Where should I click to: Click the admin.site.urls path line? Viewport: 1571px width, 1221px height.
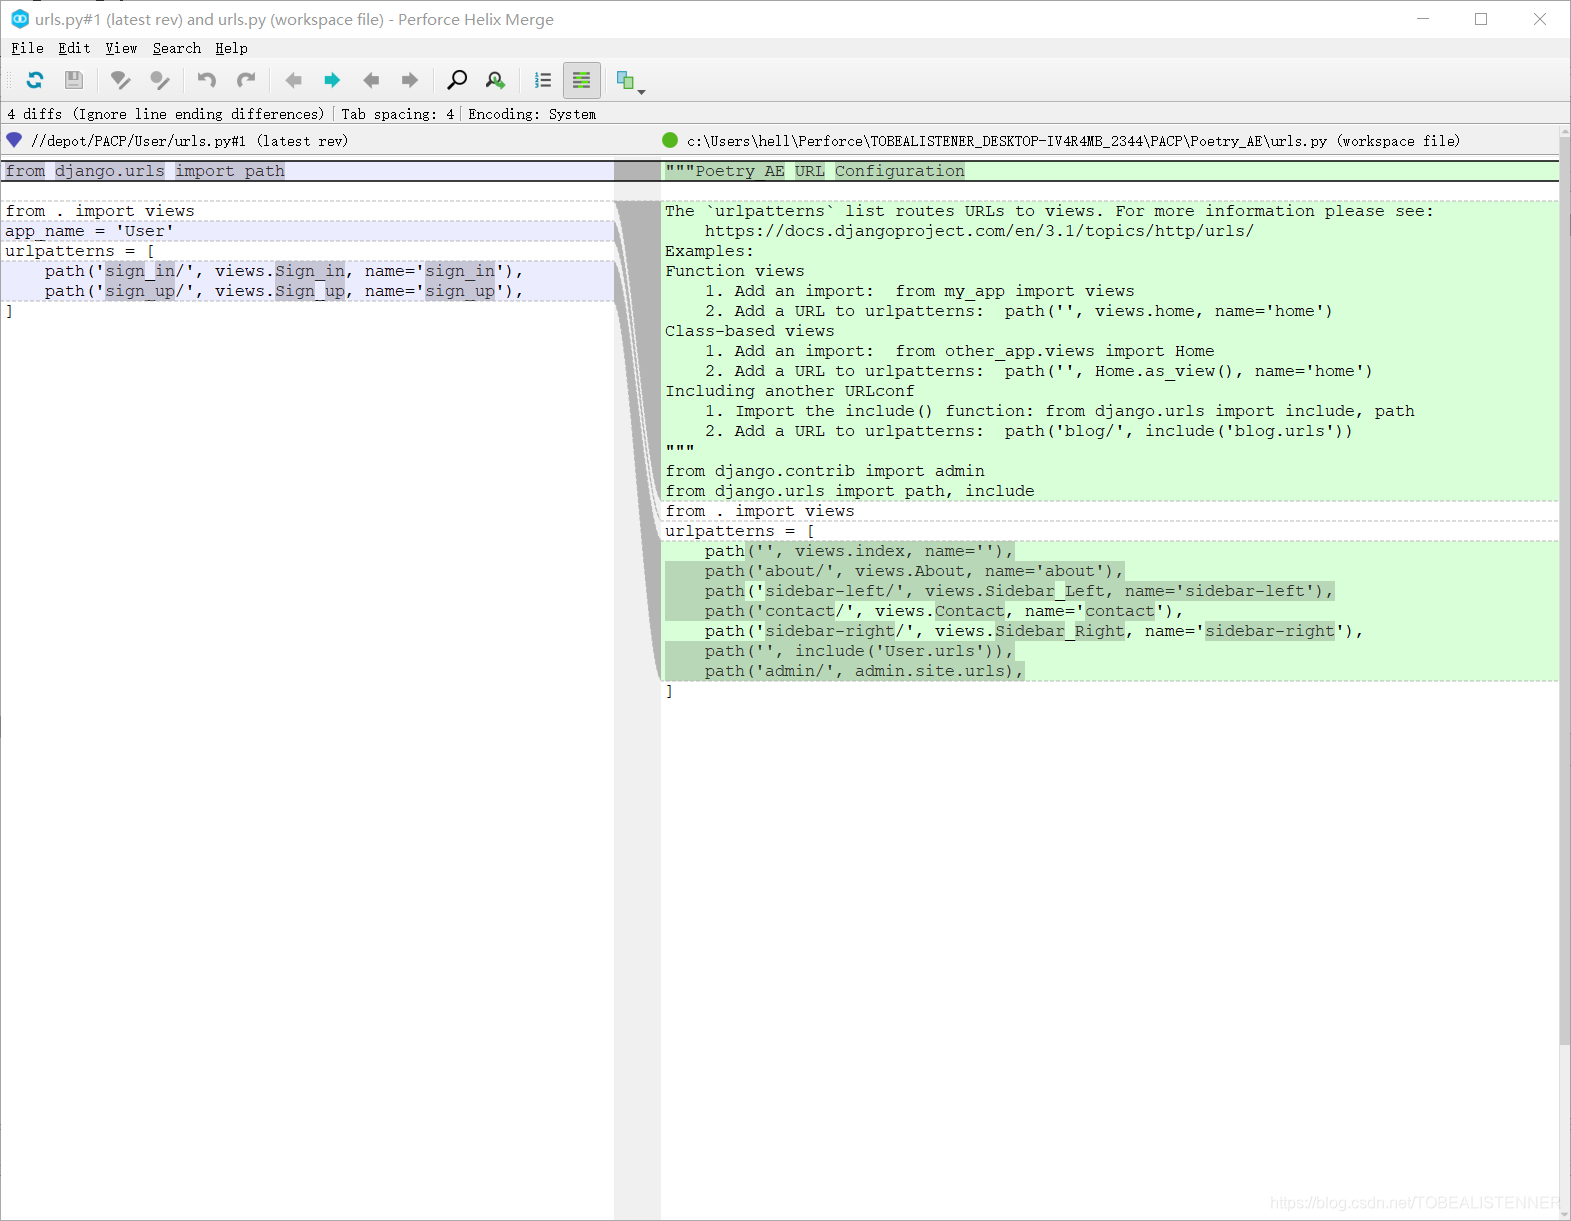pos(864,671)
